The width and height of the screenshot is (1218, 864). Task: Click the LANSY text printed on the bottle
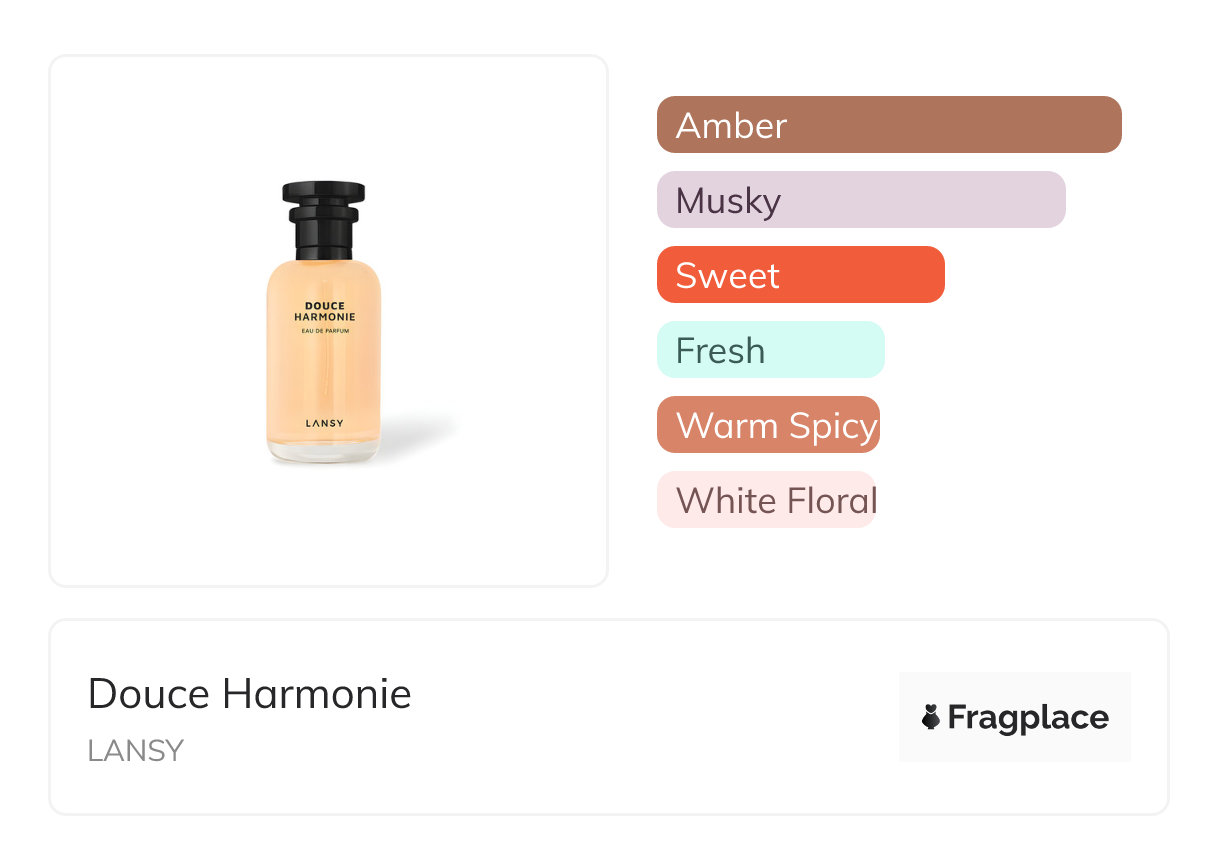[x=324, y=423]
